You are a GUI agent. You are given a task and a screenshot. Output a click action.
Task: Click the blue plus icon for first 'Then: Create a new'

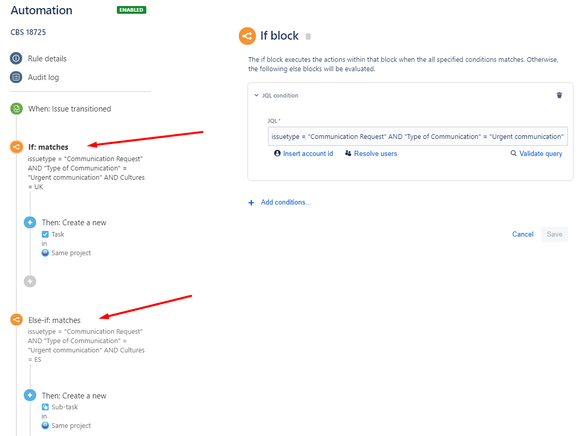[x=30, y=223]
